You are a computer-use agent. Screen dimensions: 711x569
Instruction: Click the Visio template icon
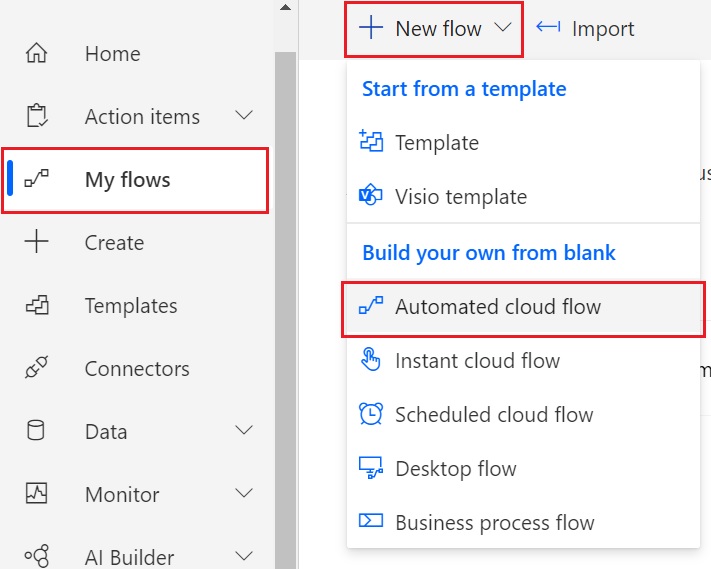click(x=370, y=197)
